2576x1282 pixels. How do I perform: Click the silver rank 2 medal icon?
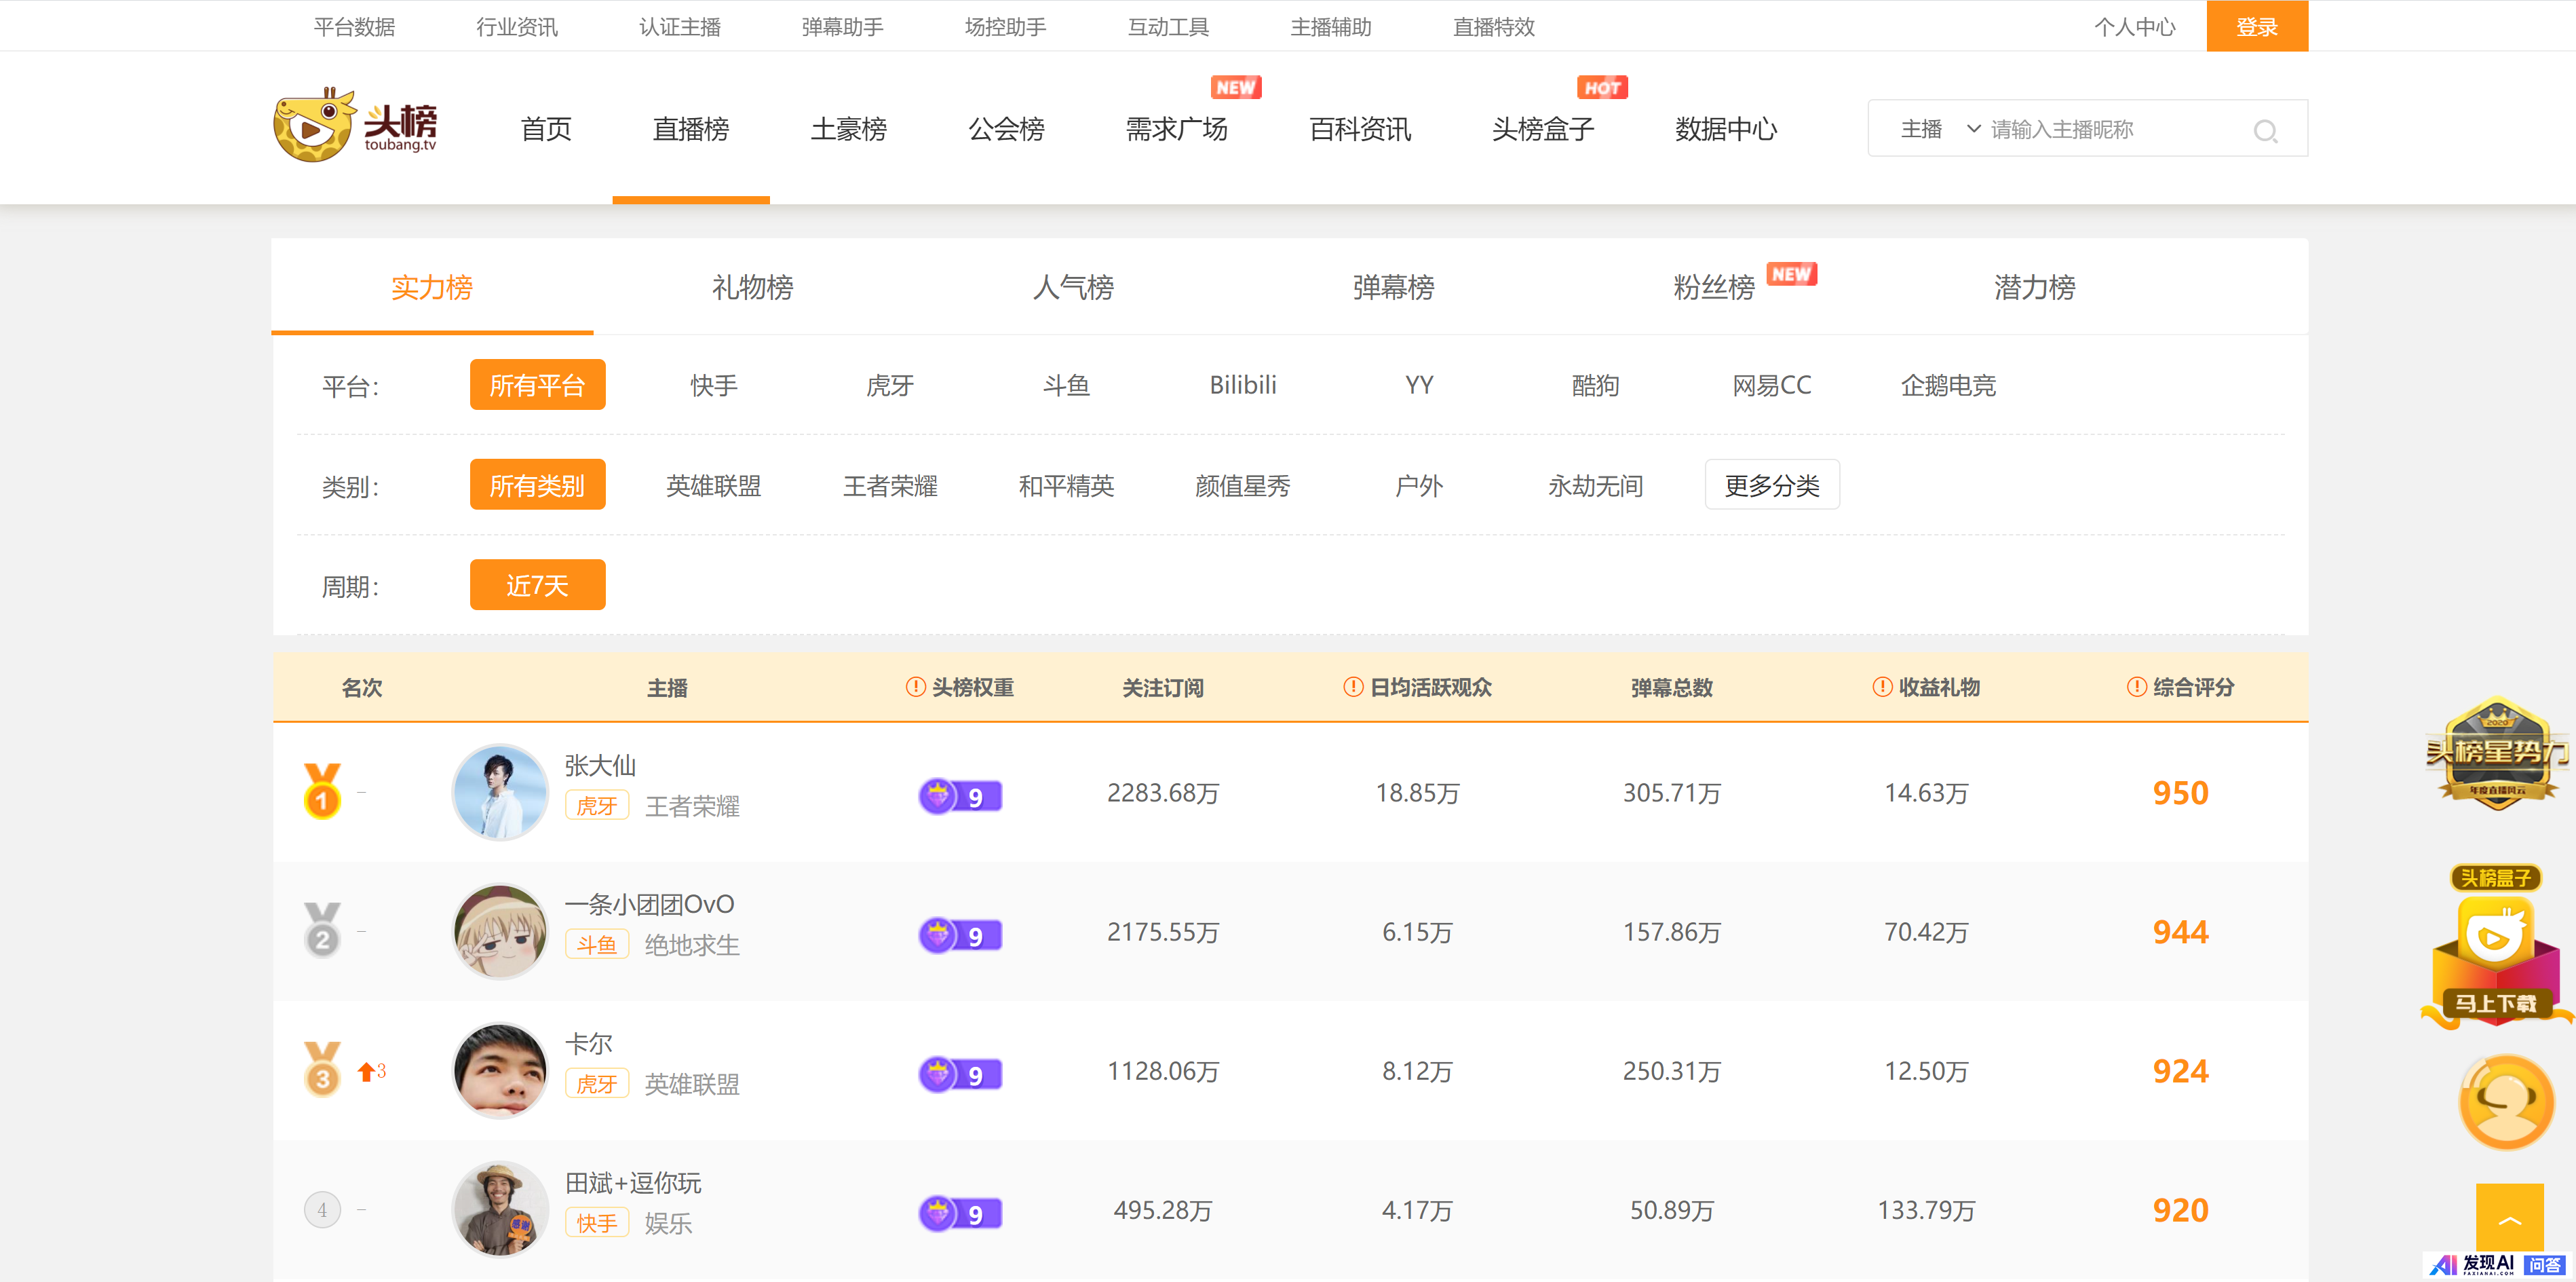(322, 930)
